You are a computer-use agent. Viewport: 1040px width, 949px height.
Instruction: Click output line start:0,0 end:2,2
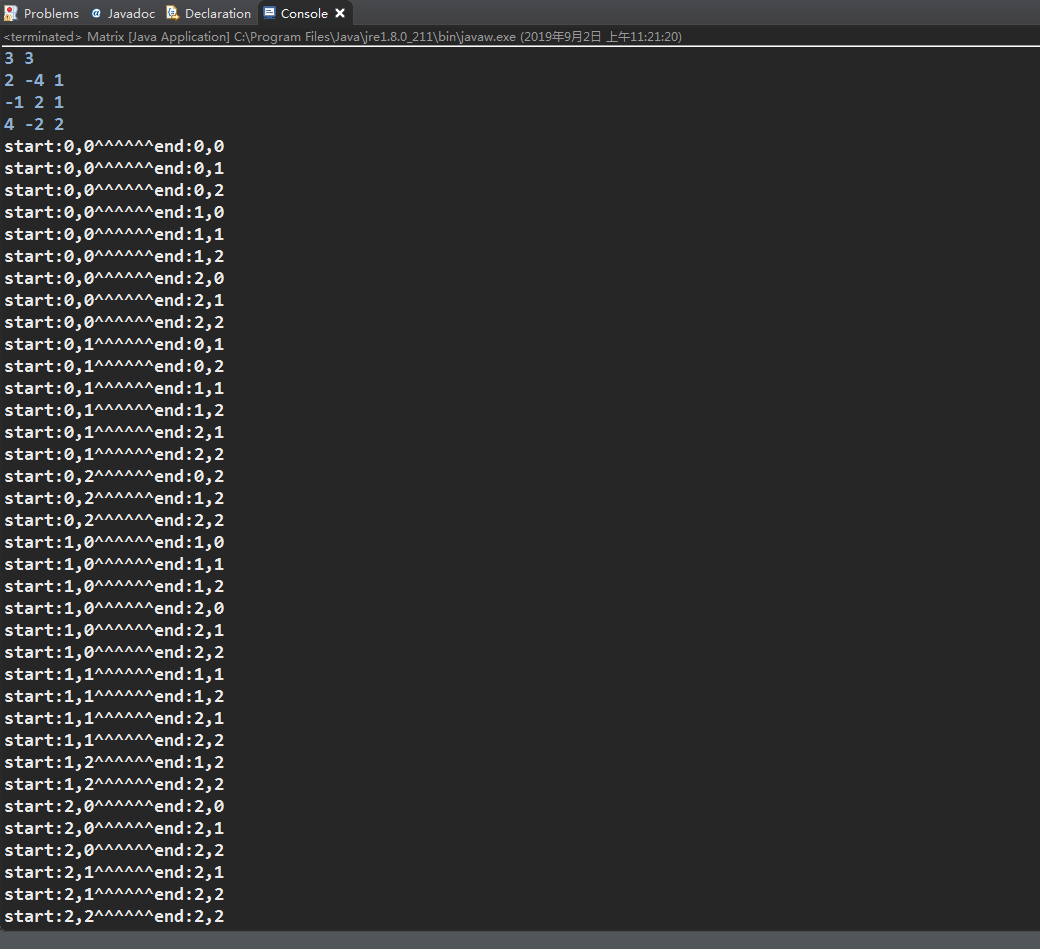114,322
